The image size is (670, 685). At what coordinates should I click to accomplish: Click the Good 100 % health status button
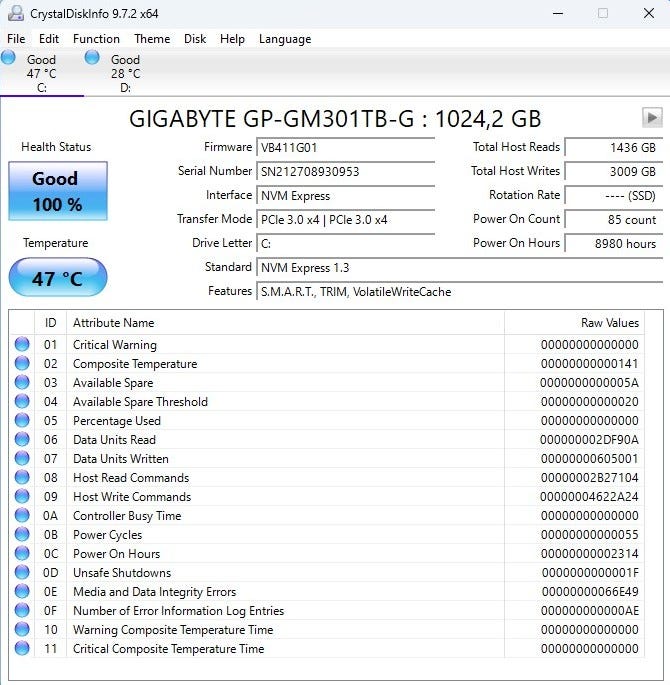click(57, 191)
